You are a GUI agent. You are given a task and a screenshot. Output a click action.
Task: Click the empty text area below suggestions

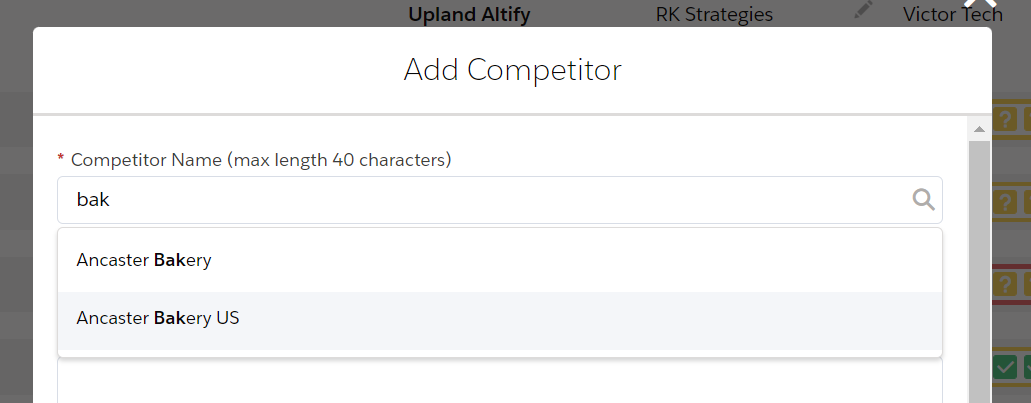[500, 381]
